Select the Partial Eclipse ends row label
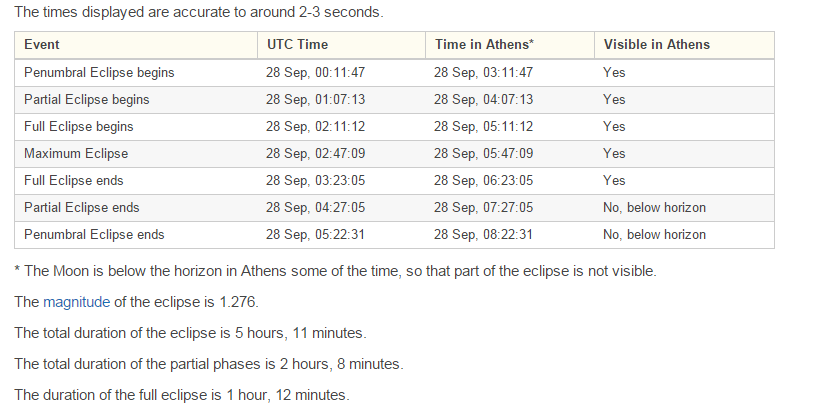Image resolution: width=816 pixels, height=412 pixels. click(82, 208)
